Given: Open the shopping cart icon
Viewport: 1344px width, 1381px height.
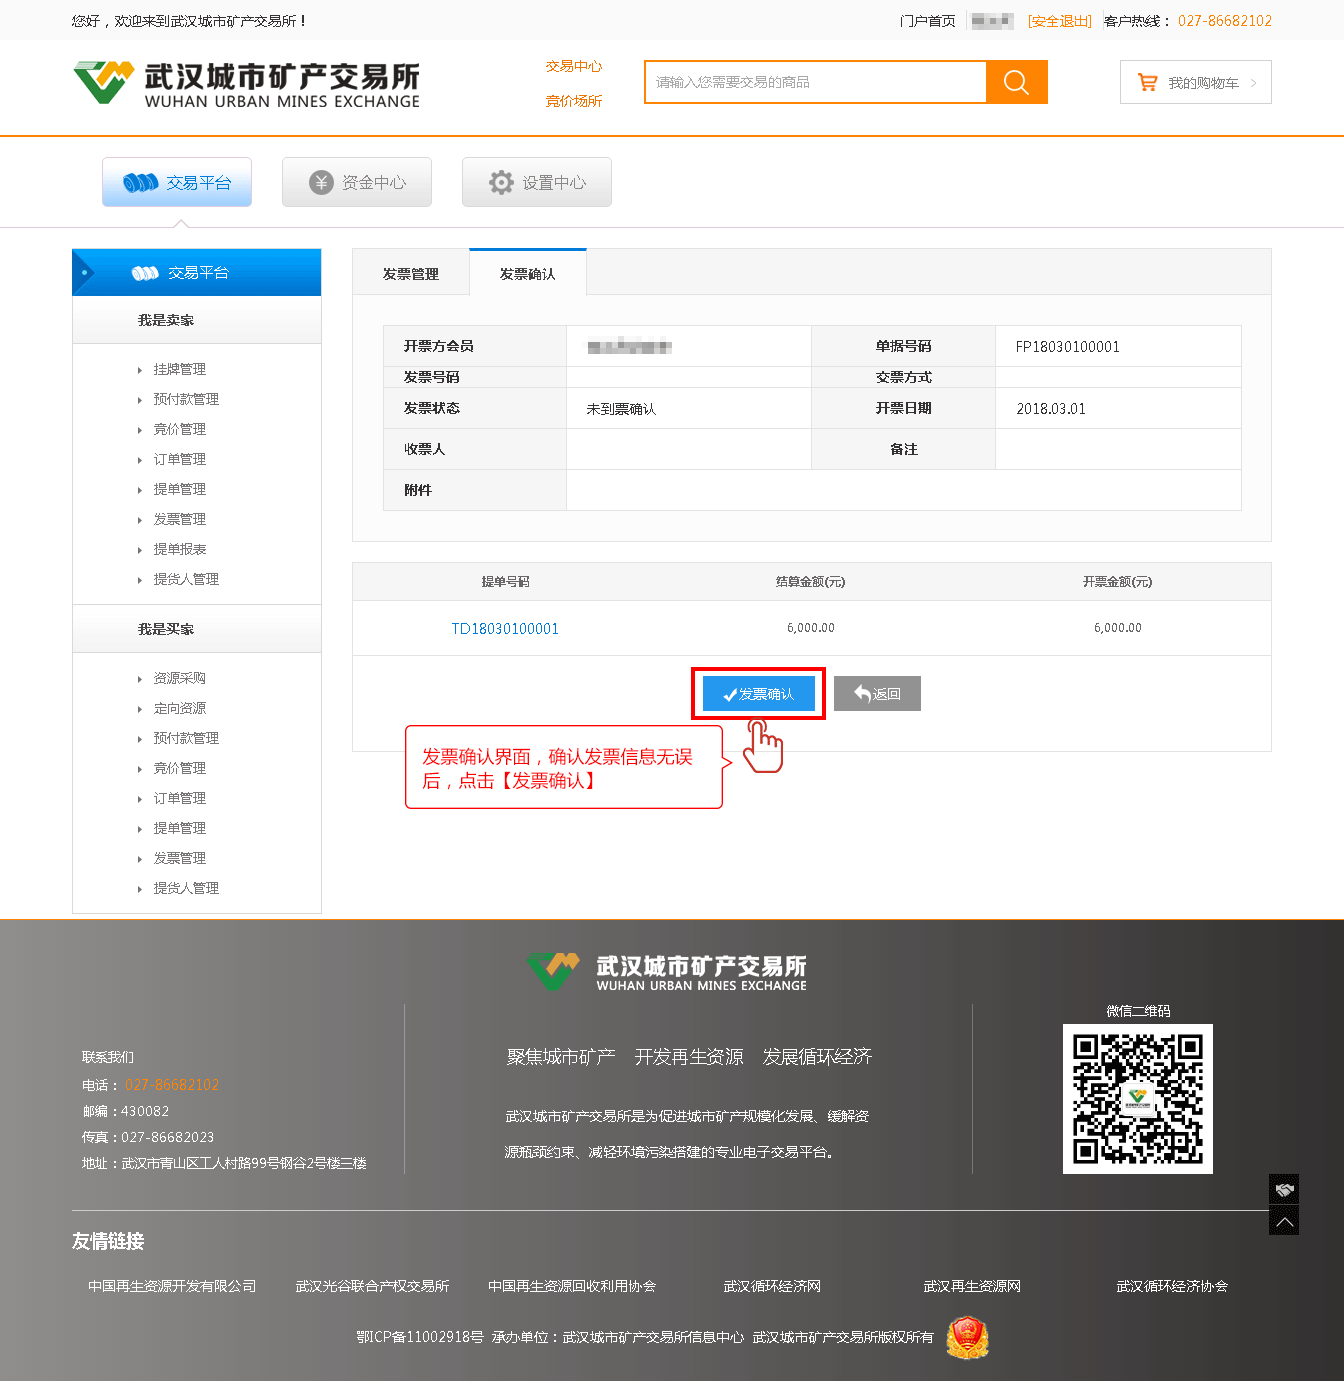Looking at the screenshot, I should click(x=1147, y=83).
